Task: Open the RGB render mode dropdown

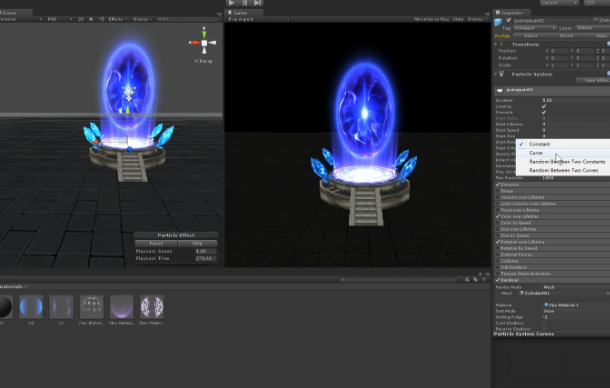Action: 60,19
